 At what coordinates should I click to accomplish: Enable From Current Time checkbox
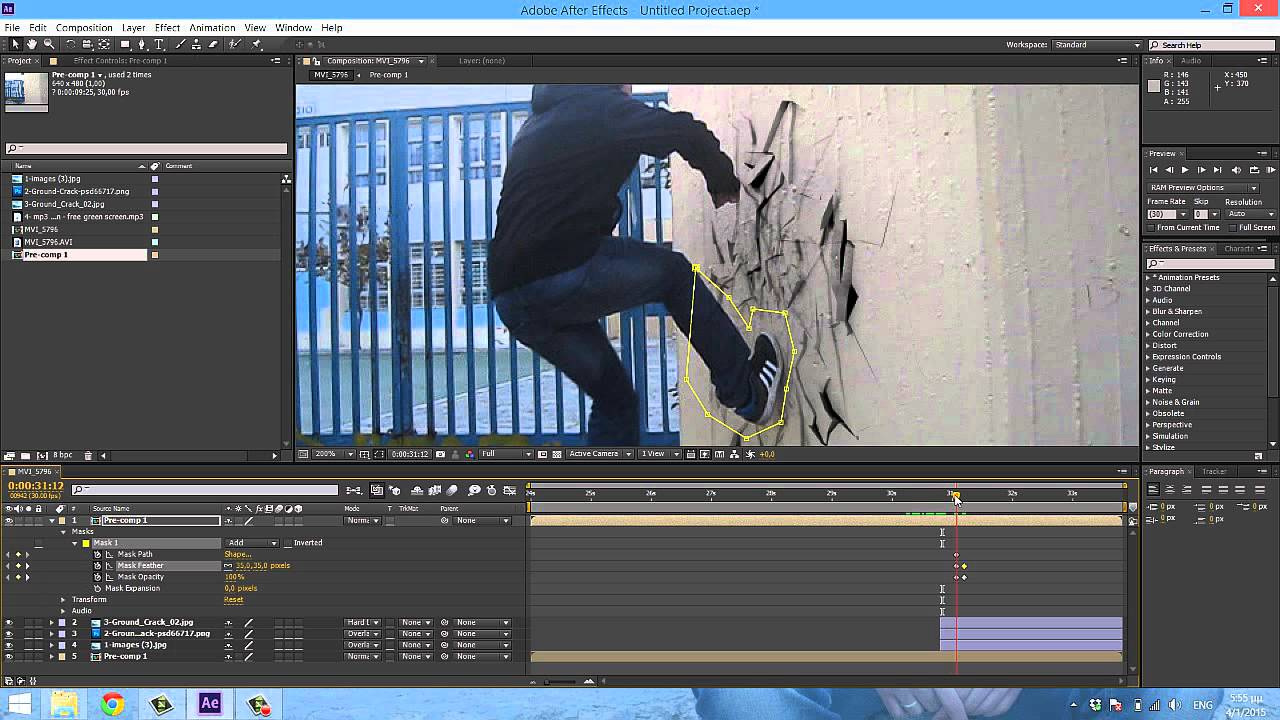(1151, 228)
